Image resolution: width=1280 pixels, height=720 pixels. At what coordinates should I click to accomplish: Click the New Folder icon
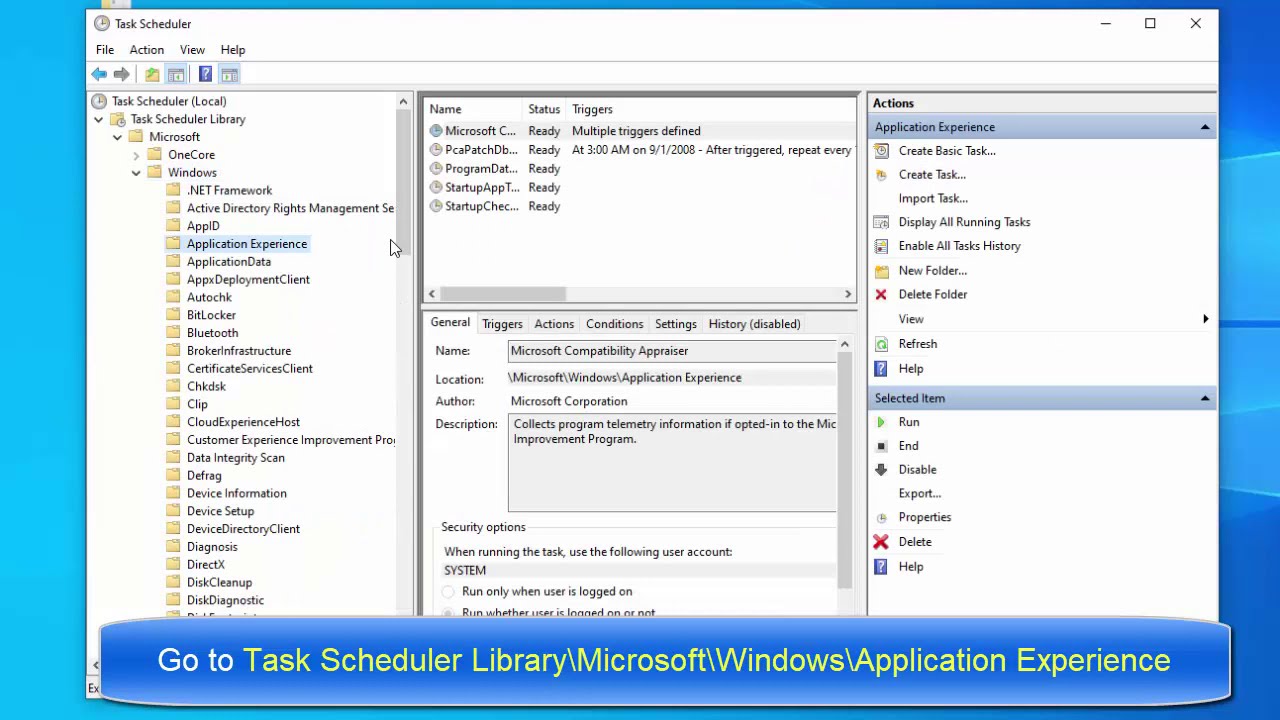[881, 271]
